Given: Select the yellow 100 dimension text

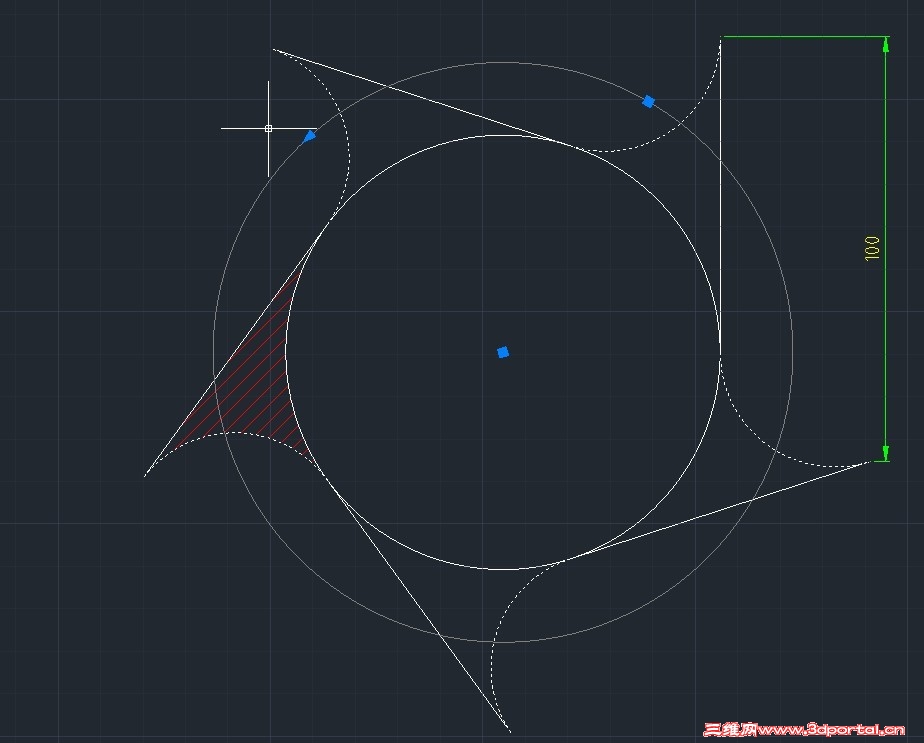Looking at the screenshot, I should pyautogui.click(x=872, y=248).
